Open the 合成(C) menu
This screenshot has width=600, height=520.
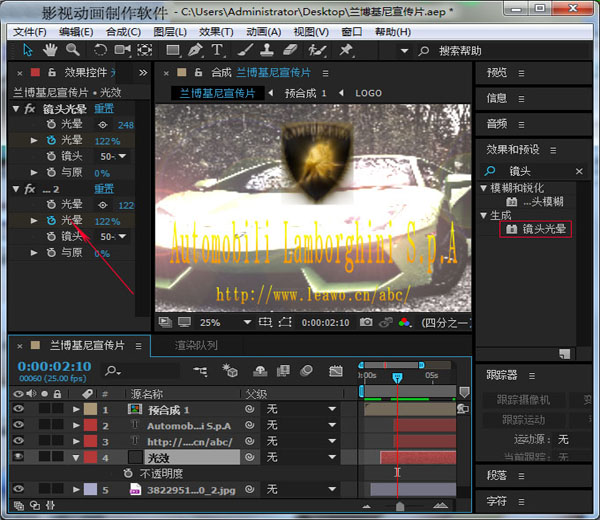[x=123, y=32]
